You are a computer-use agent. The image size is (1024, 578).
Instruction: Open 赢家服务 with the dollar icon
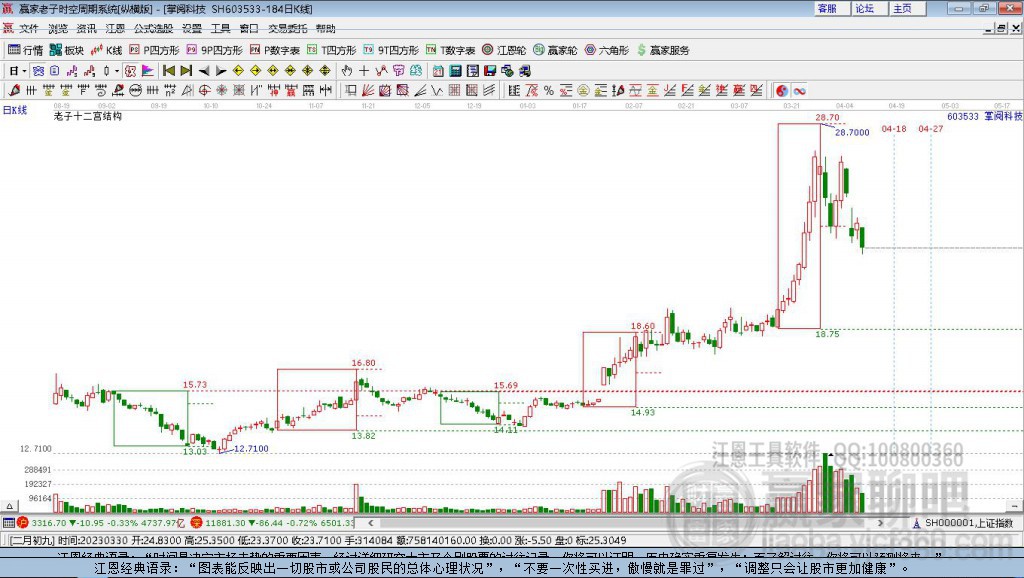(x=662, y=50)
